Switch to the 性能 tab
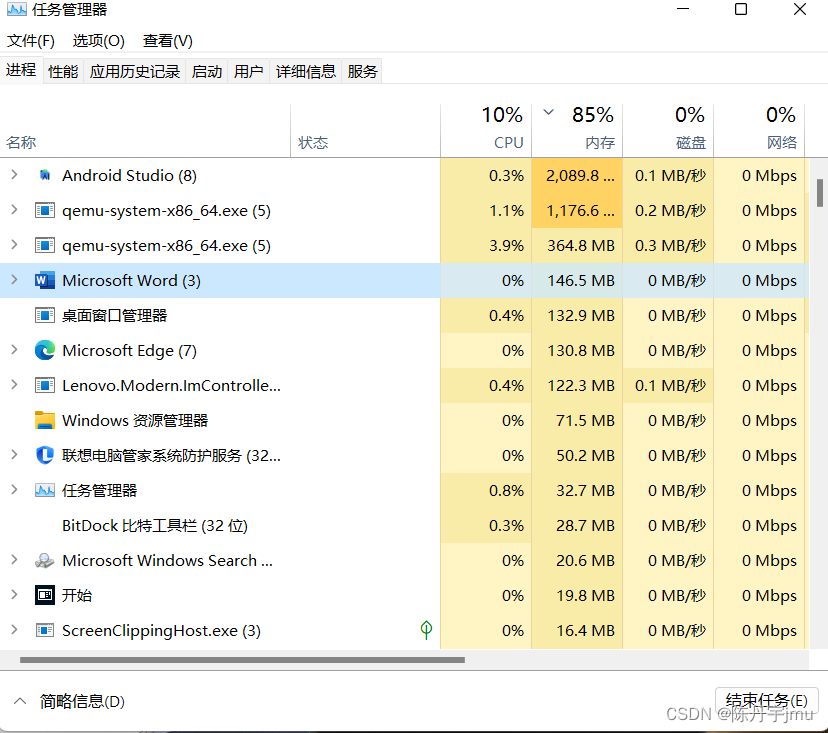Screen dimensions: 828x733 pyautogui.click(x=63, y=71)
